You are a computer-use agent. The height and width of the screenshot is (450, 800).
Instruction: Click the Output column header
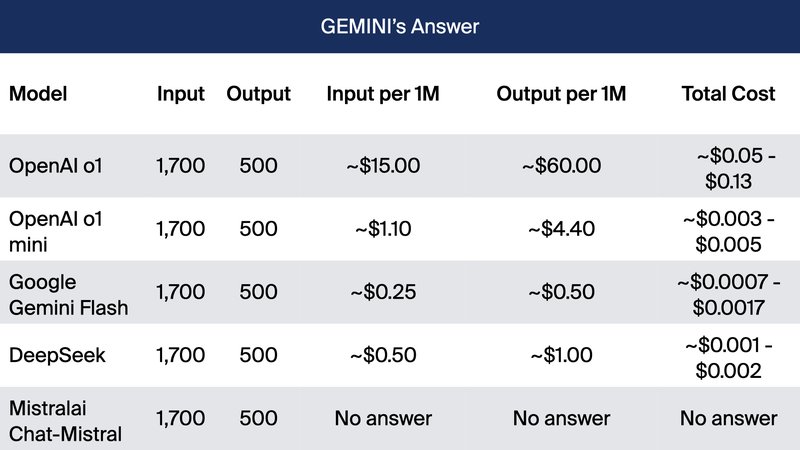pyautogui.click(x=258, y=94)
